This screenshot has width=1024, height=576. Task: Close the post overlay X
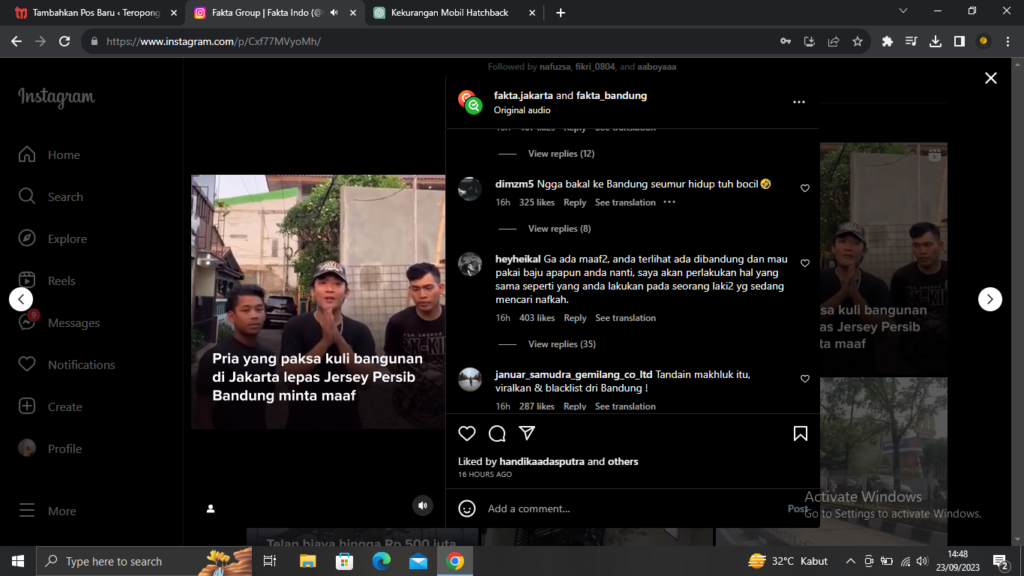(991, 78)
